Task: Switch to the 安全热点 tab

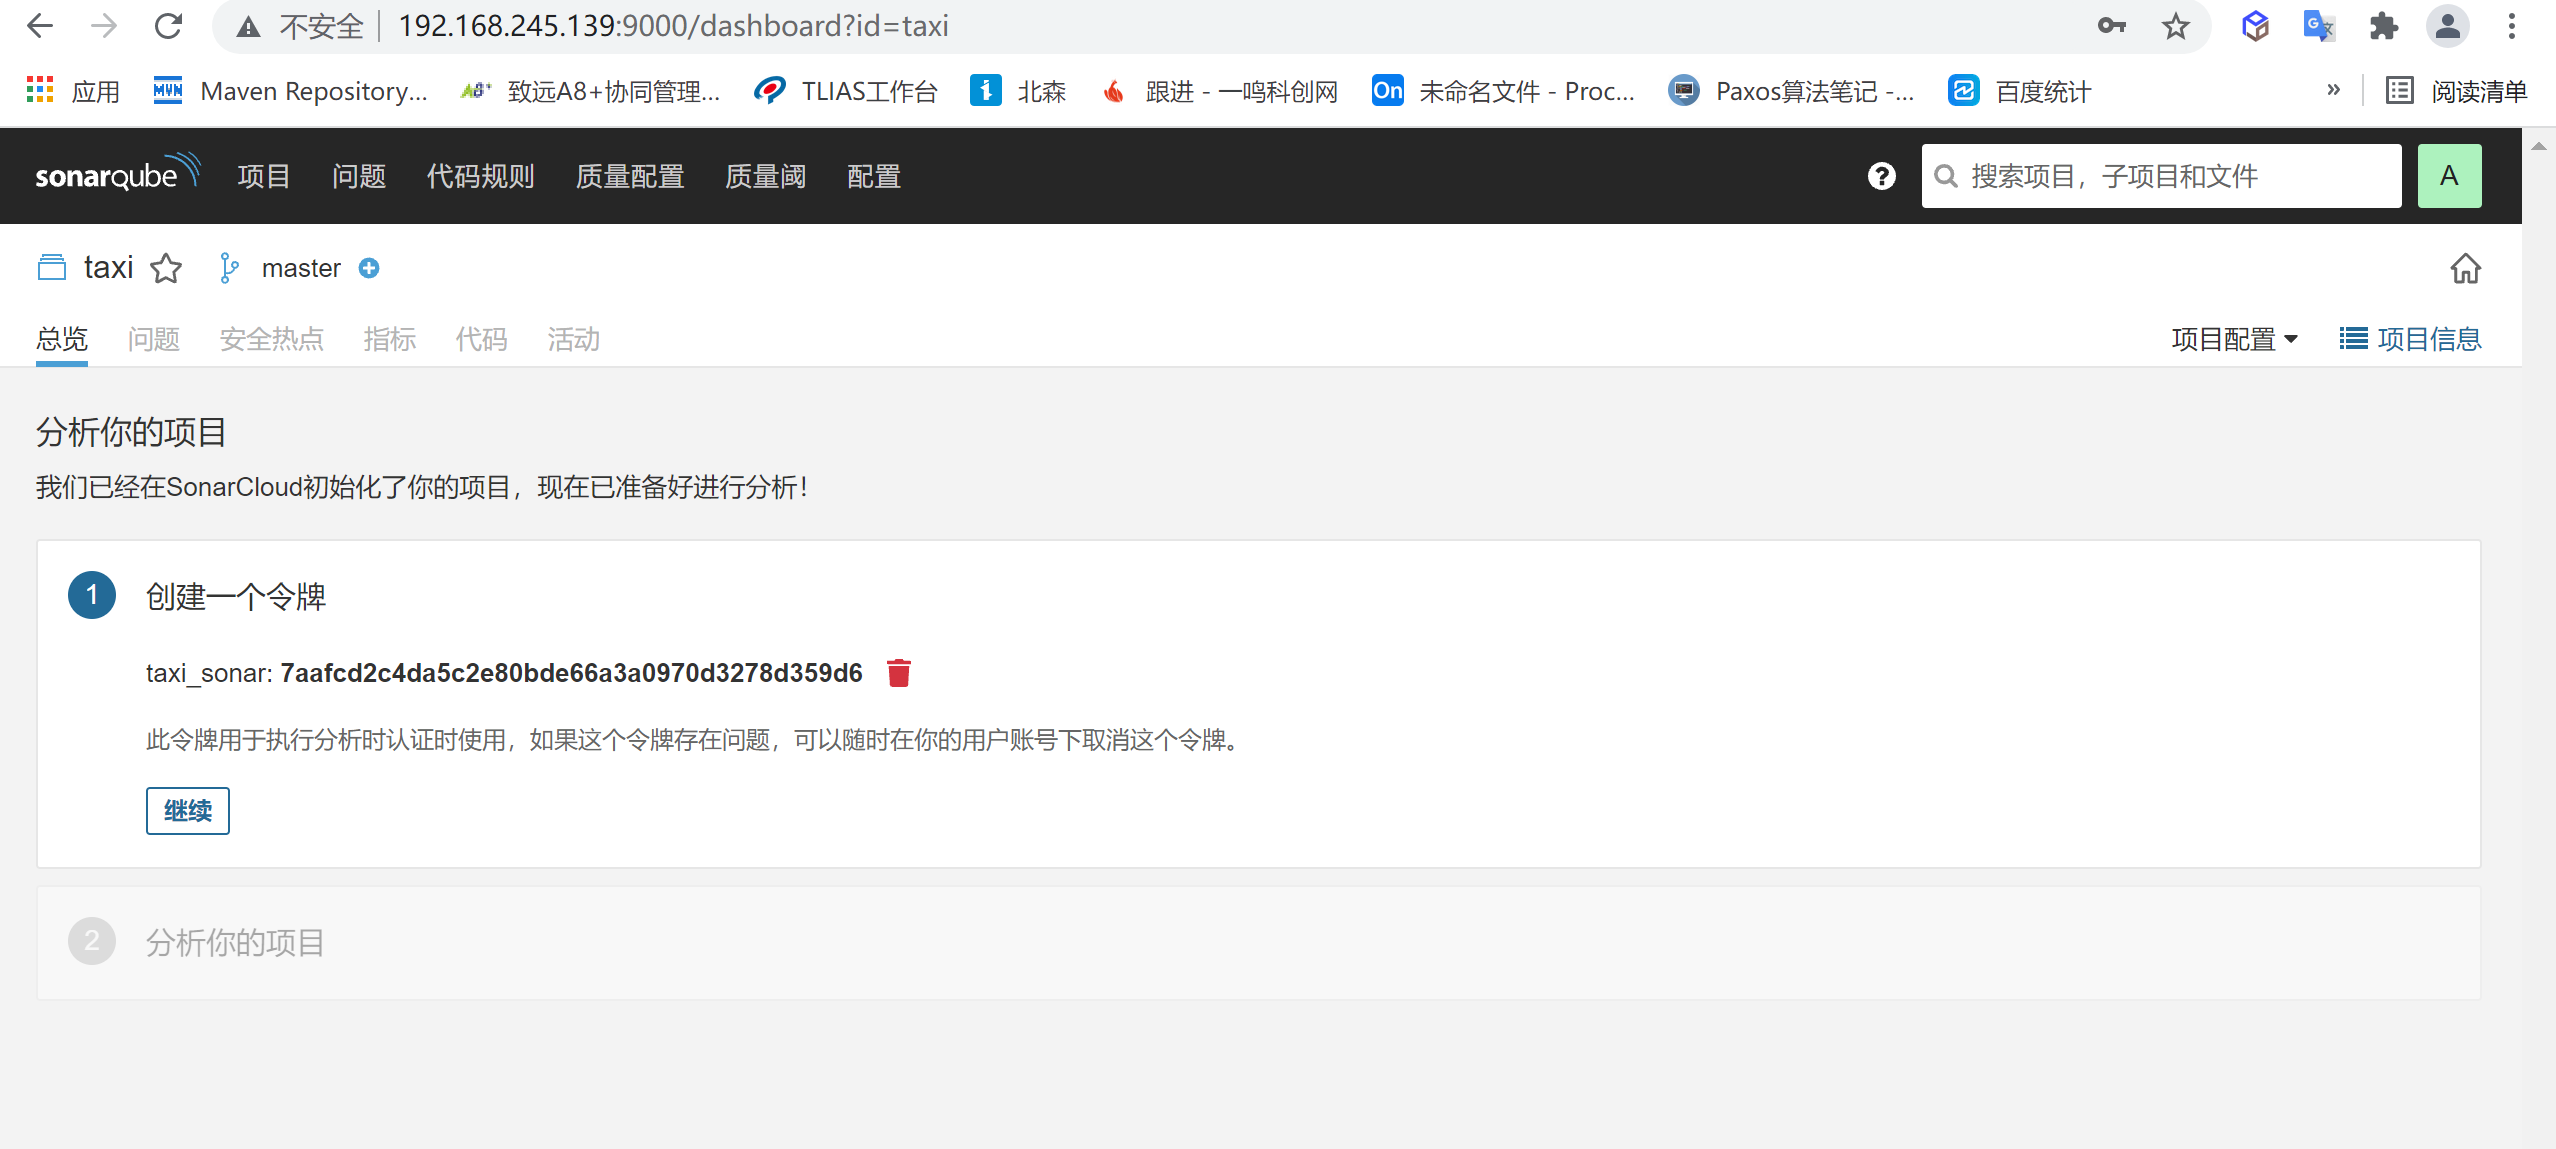Action: [271, 339]
